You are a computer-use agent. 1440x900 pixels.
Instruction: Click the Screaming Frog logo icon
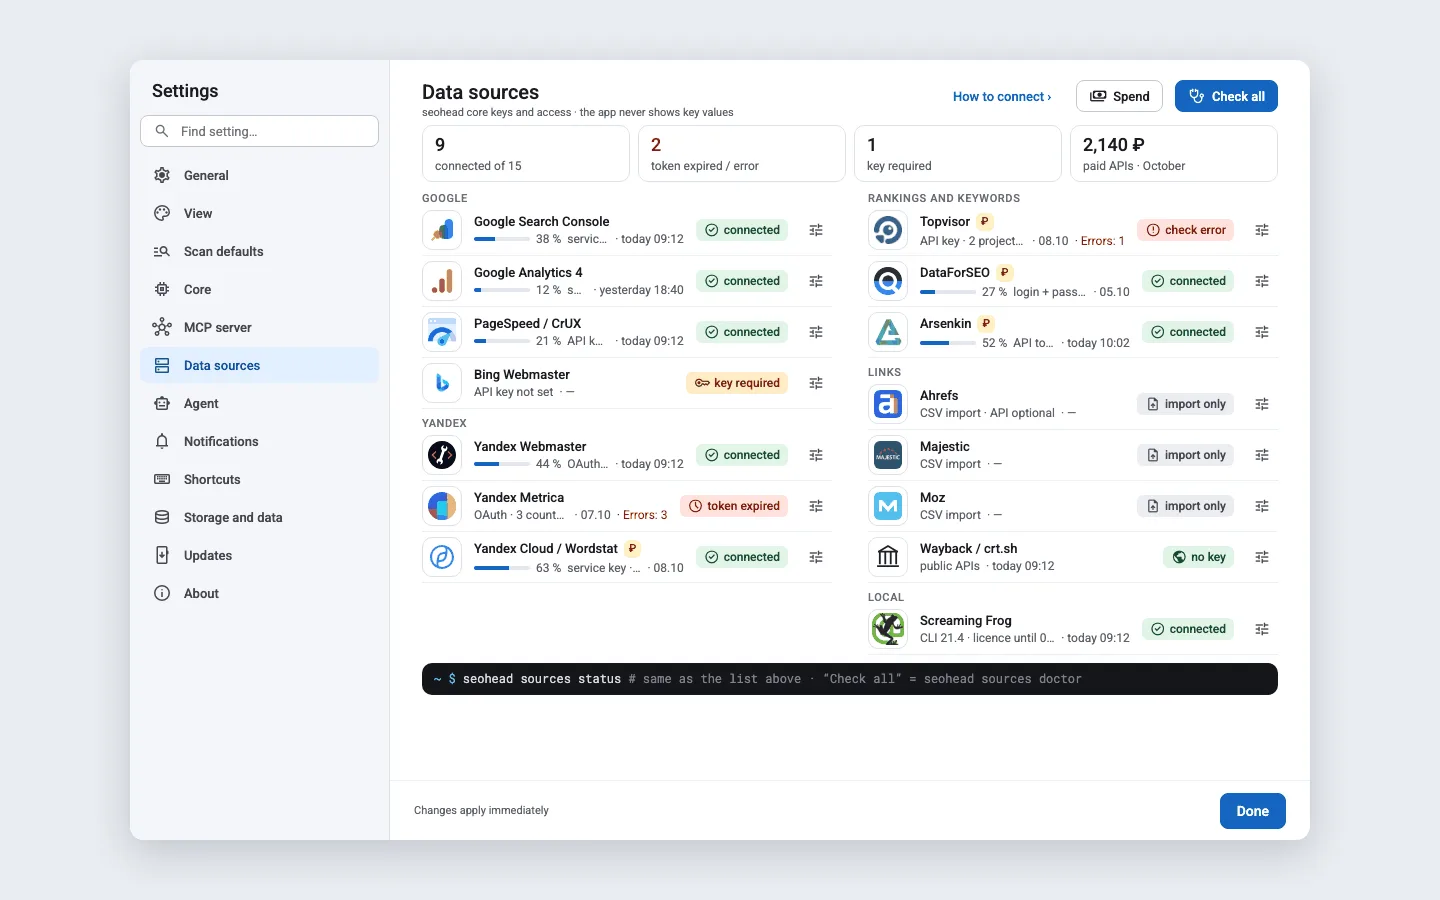click(888, 629)
